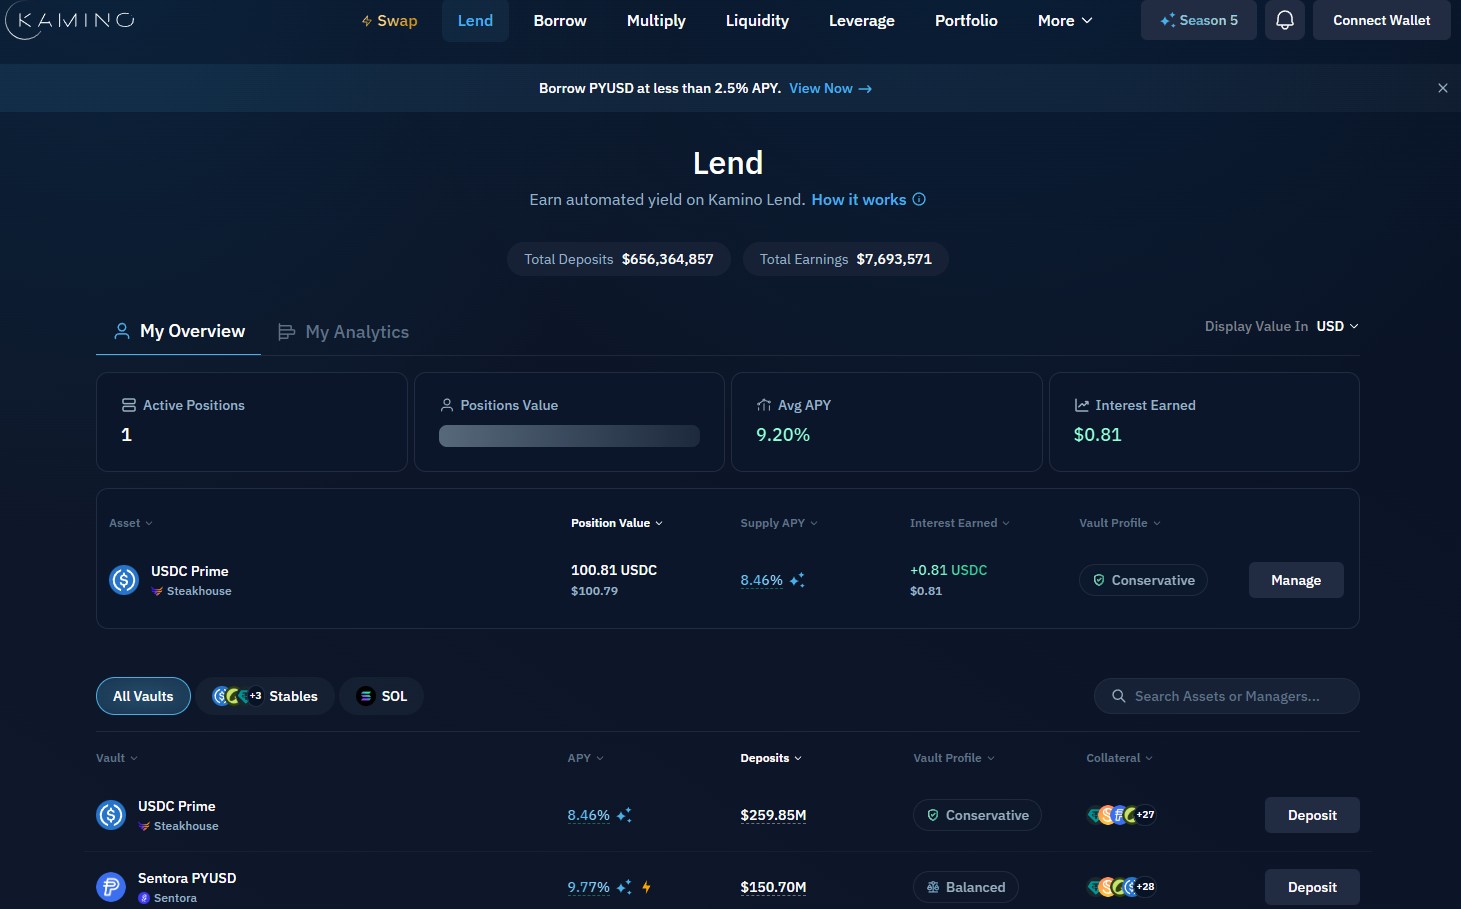Click the Connect Wallet button
Viewport: 1461px width, 909px height.
[1381, 20]
